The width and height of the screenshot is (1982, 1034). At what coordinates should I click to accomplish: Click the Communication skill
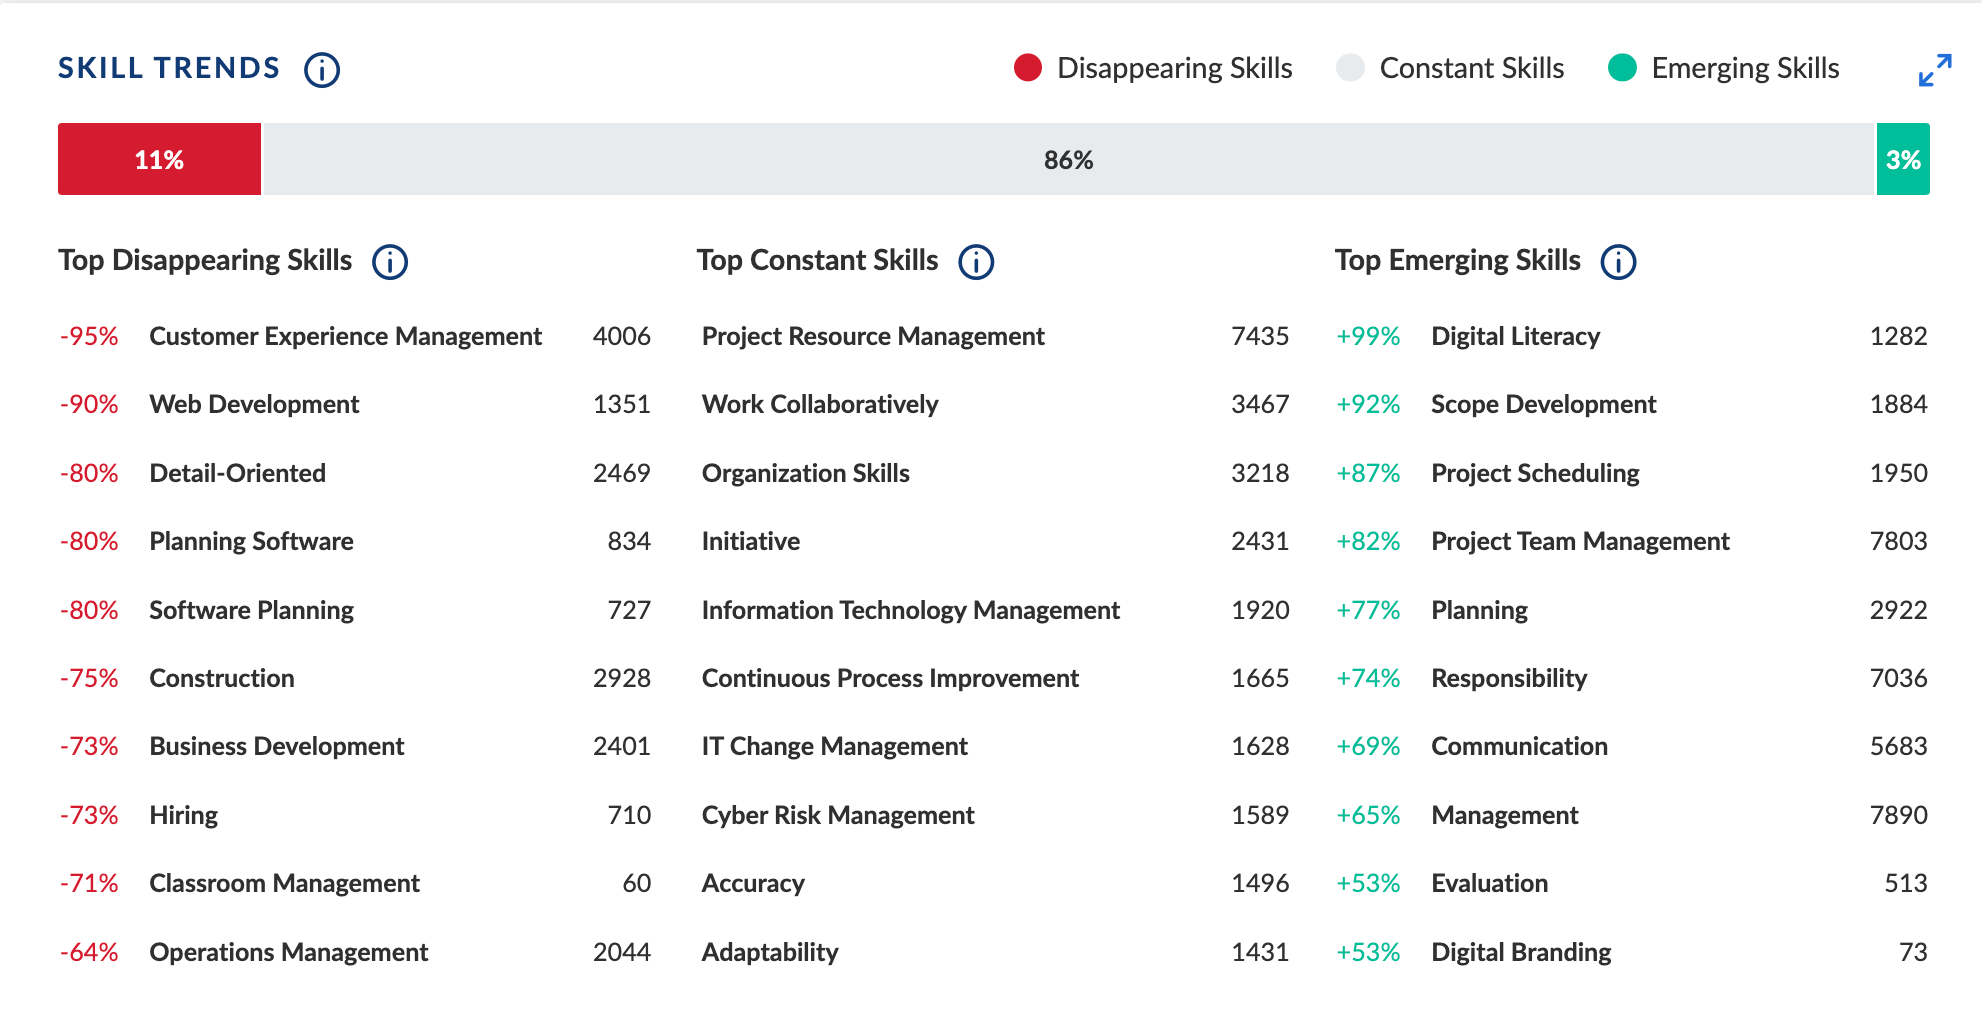(1519, 746)
